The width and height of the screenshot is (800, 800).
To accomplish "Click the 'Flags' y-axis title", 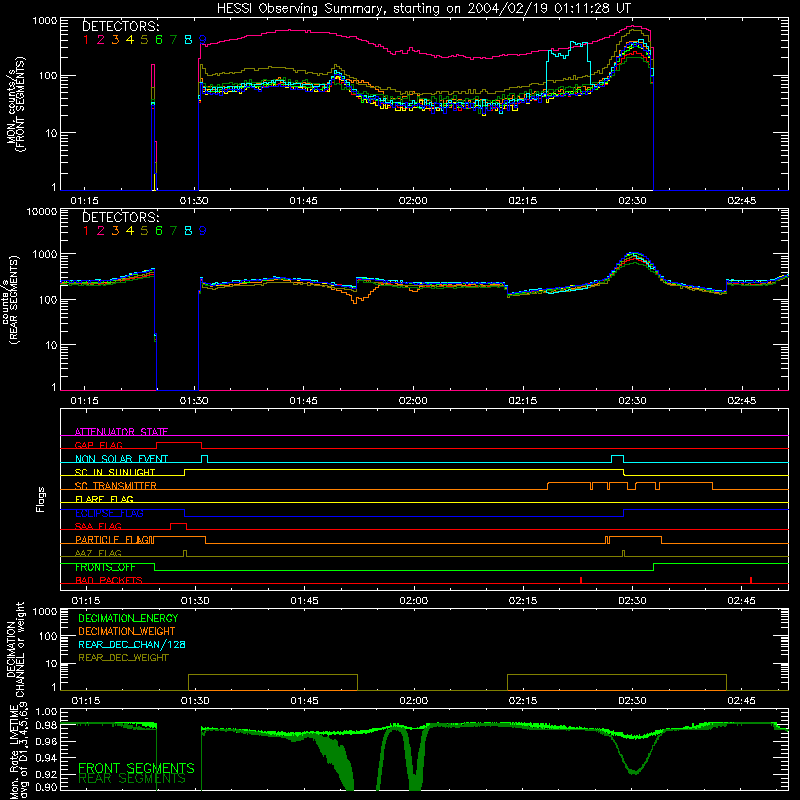I will pyautogui.click(x=41, y=499).
